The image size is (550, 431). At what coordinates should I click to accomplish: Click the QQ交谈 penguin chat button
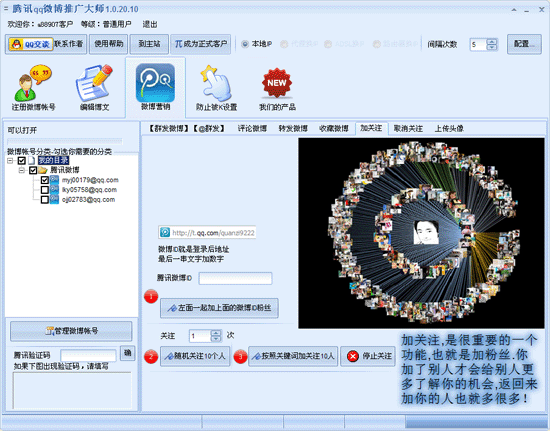(31, 44)
